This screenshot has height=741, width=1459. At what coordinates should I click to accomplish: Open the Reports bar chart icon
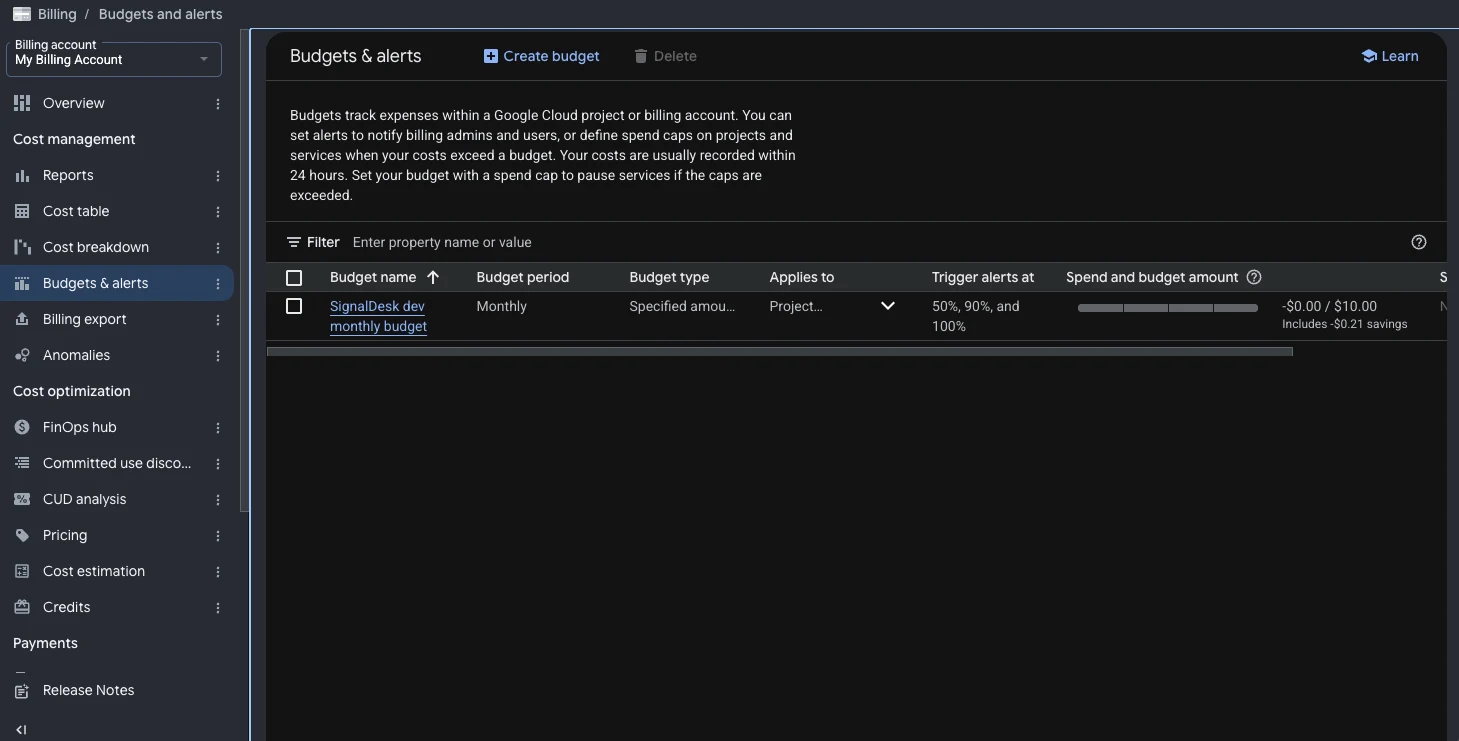(x=22, y=175)
